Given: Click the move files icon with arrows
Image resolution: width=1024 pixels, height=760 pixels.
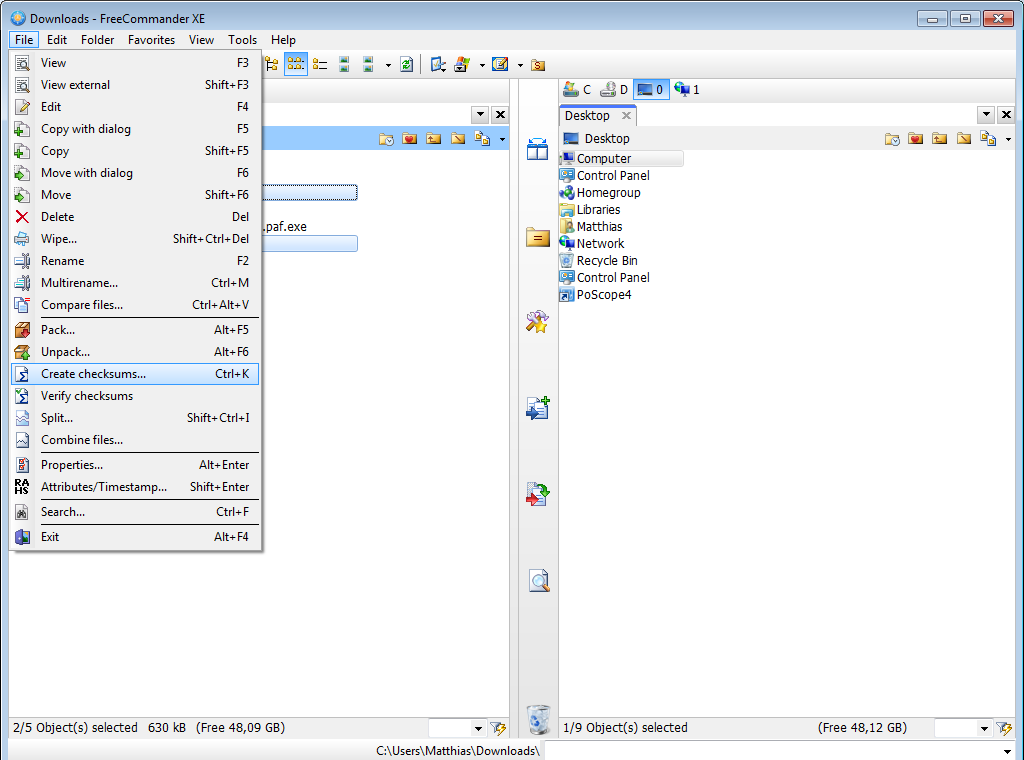Looking at the screenshot, I should pyautogui.click(x=538, y=494).
